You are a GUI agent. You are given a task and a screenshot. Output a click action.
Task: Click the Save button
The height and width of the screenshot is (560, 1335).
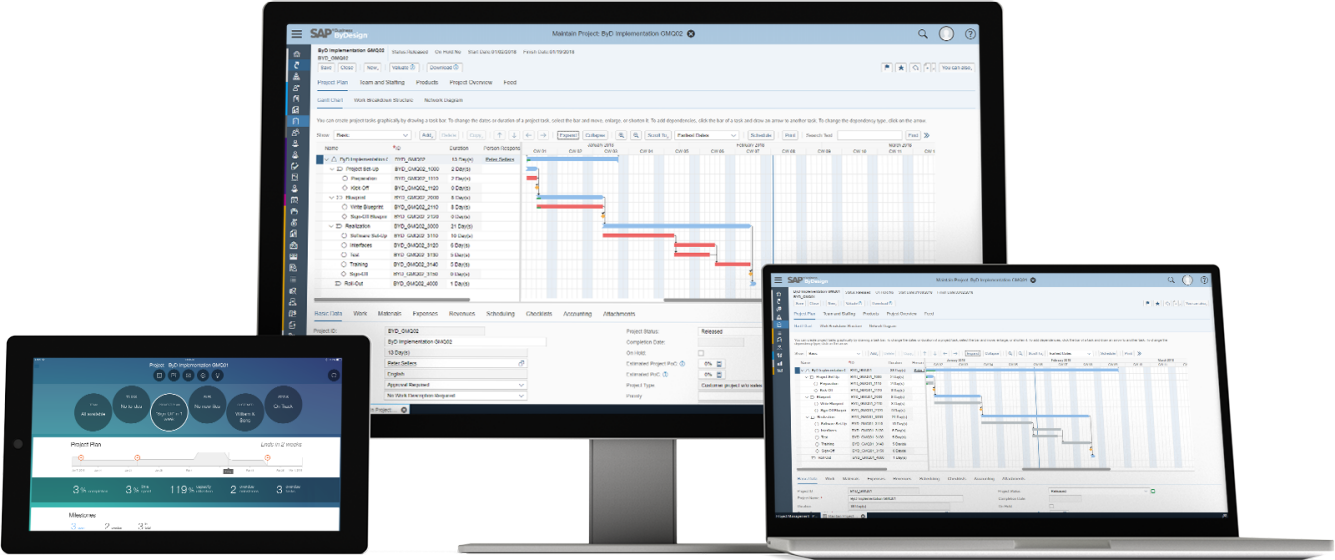325,67
